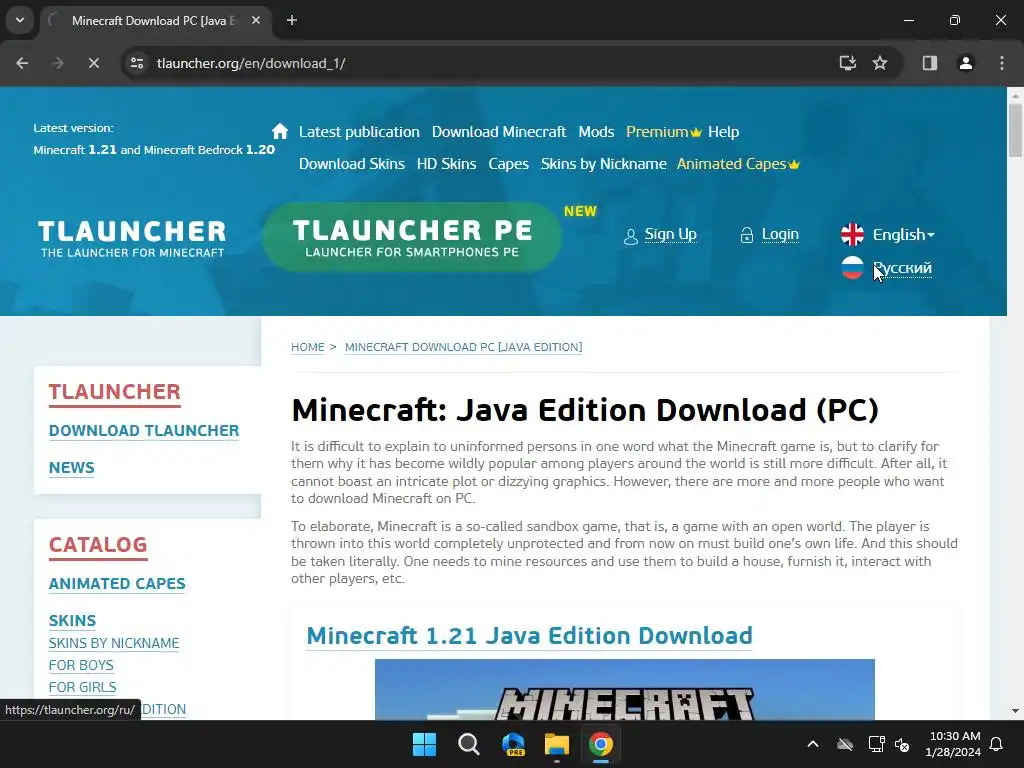Click the Sign Up person icon
The image size is (1024, 768).
630,236
